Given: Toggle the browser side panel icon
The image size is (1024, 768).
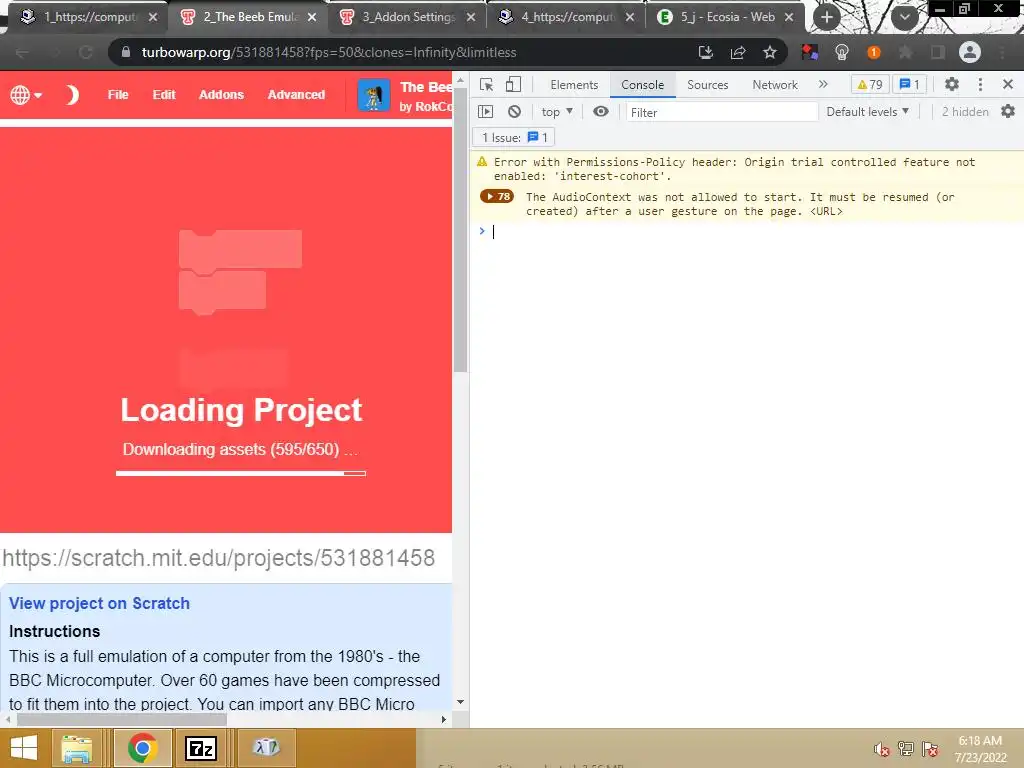Looking at the screenshot, I should click(937, 52).
